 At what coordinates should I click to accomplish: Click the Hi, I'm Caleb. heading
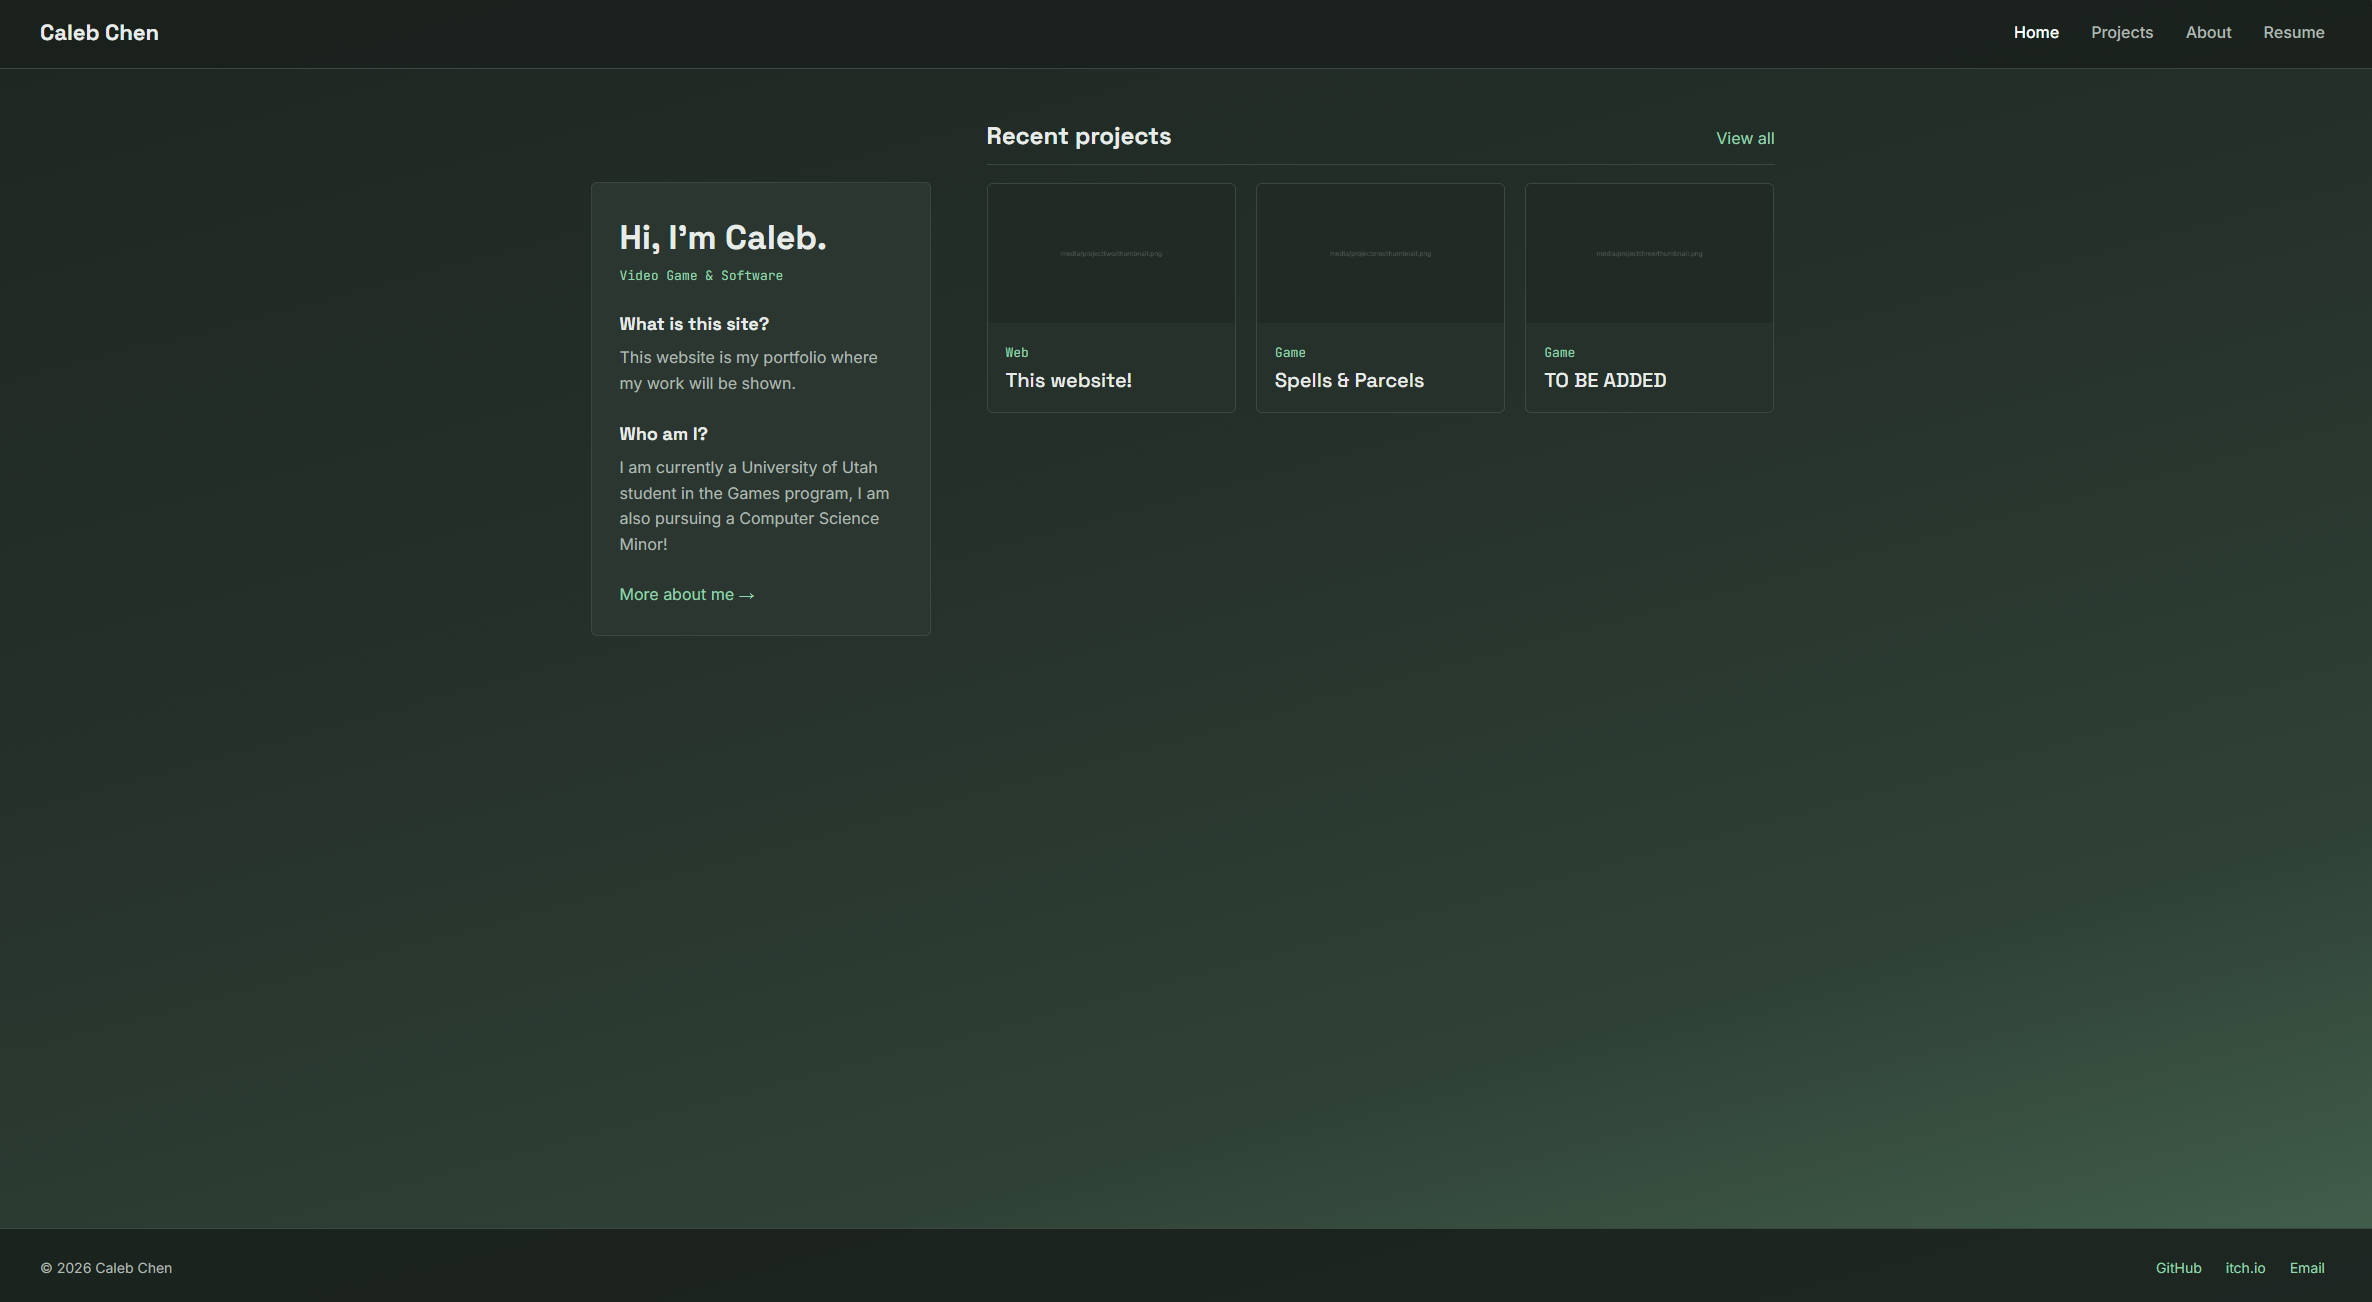click(x=723, y=238)
